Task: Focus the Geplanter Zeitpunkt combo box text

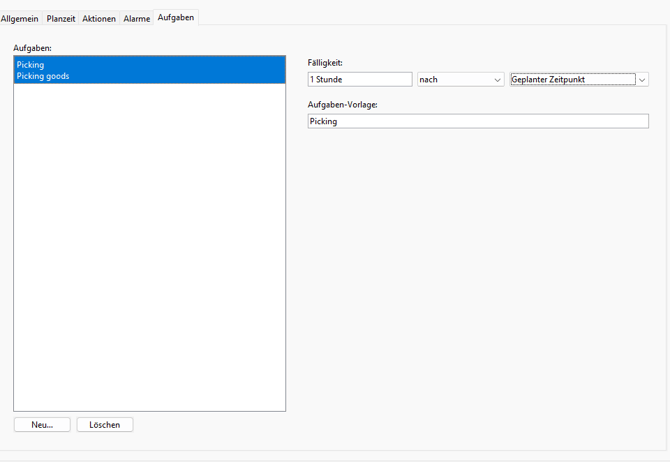Action: click(x=571, y=80)
